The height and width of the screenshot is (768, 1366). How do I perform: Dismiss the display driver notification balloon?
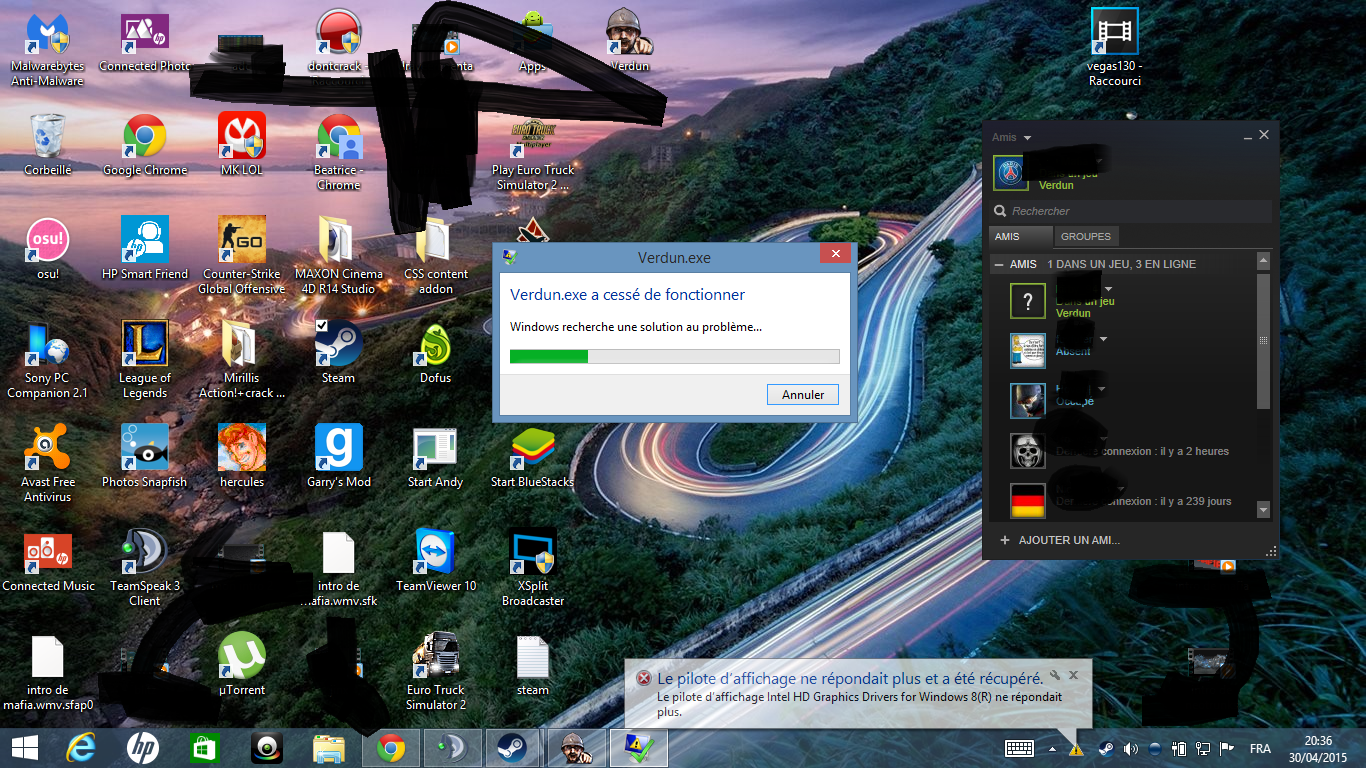point(1073,675)
